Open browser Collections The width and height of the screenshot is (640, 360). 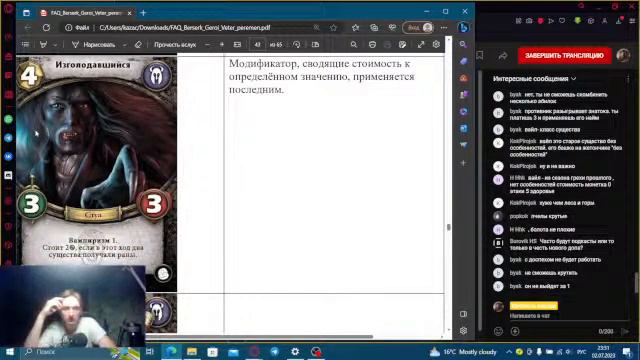(x=374, y=27)
